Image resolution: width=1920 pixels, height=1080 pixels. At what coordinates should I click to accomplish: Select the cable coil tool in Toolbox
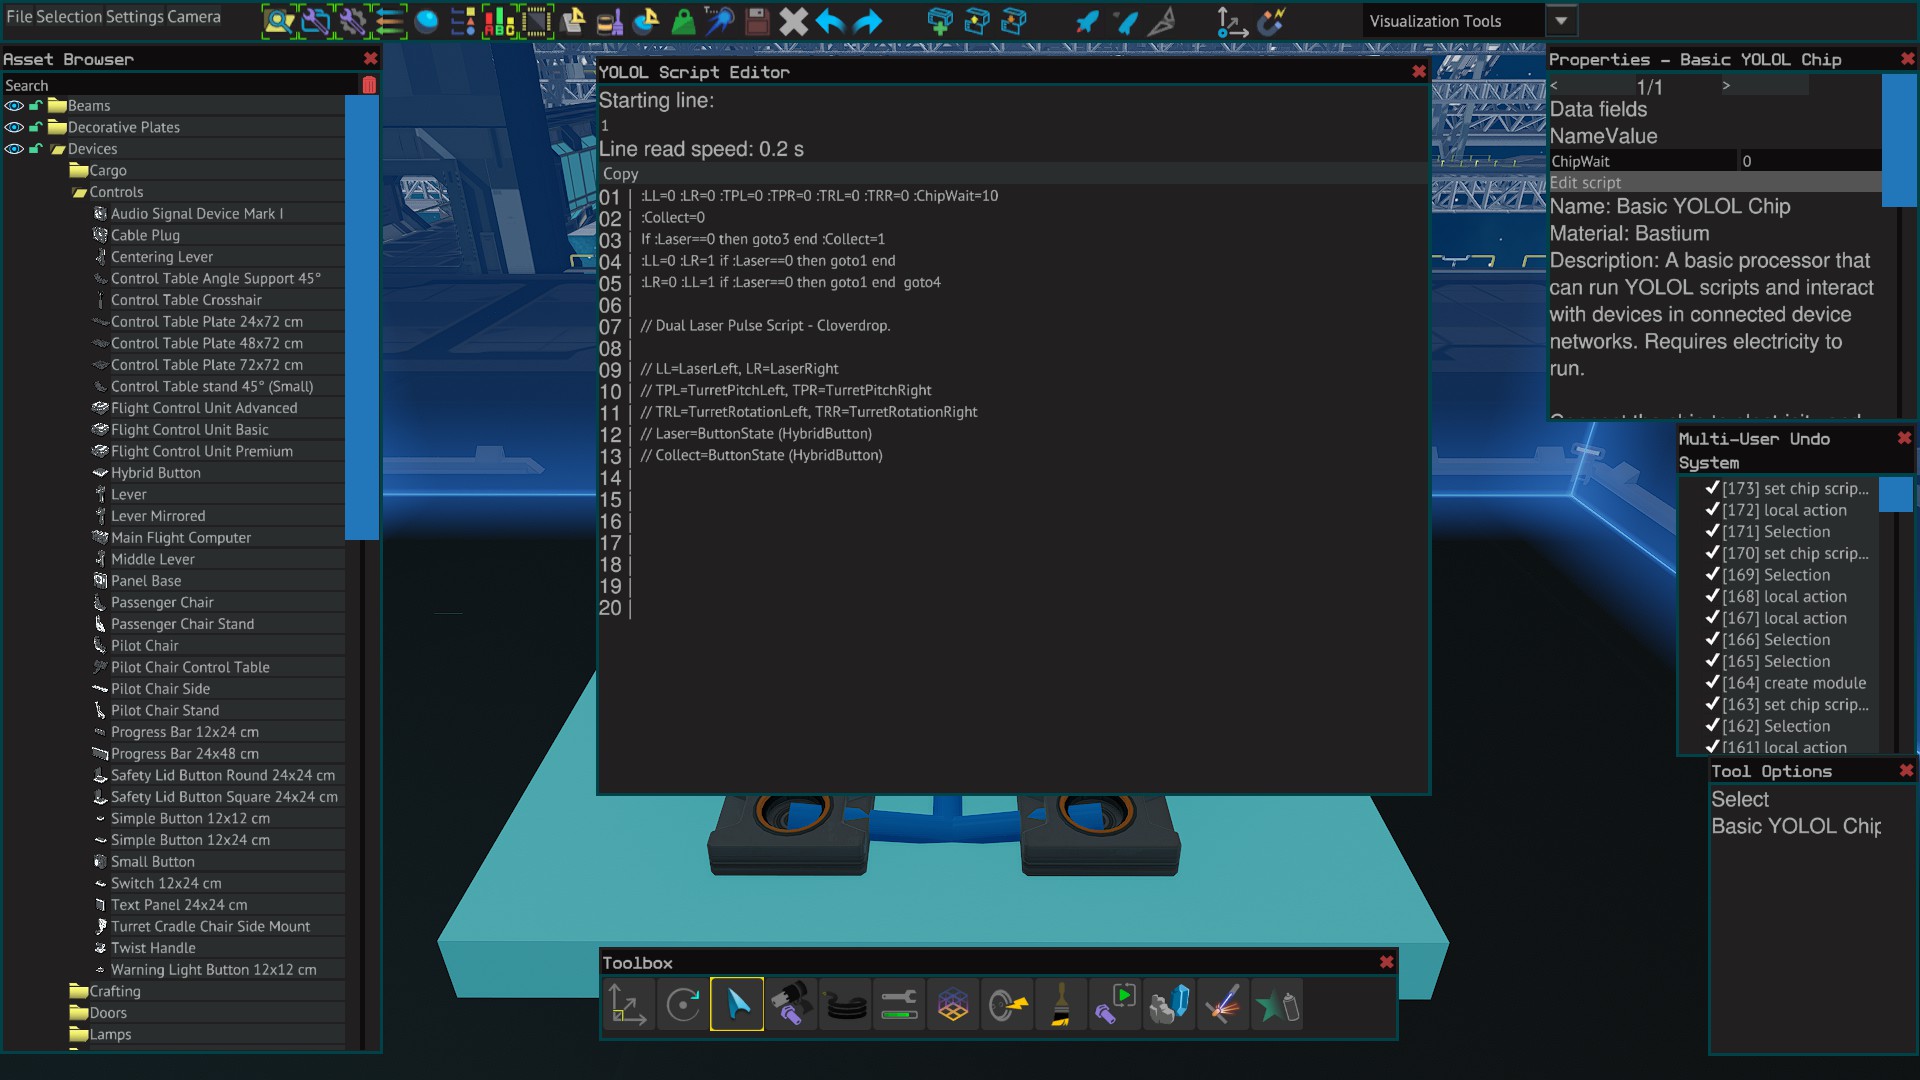(846, 1005)
